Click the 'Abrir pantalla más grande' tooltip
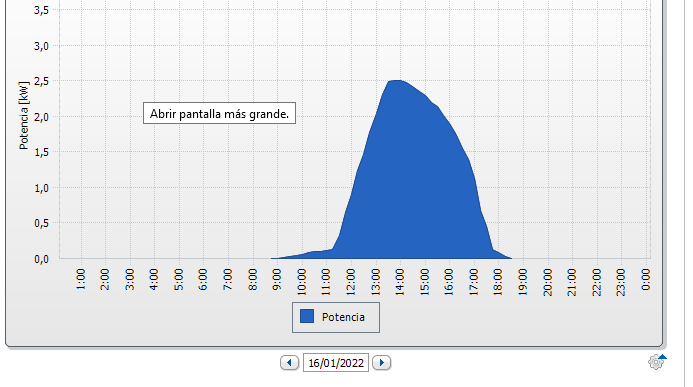 (219, 114)
